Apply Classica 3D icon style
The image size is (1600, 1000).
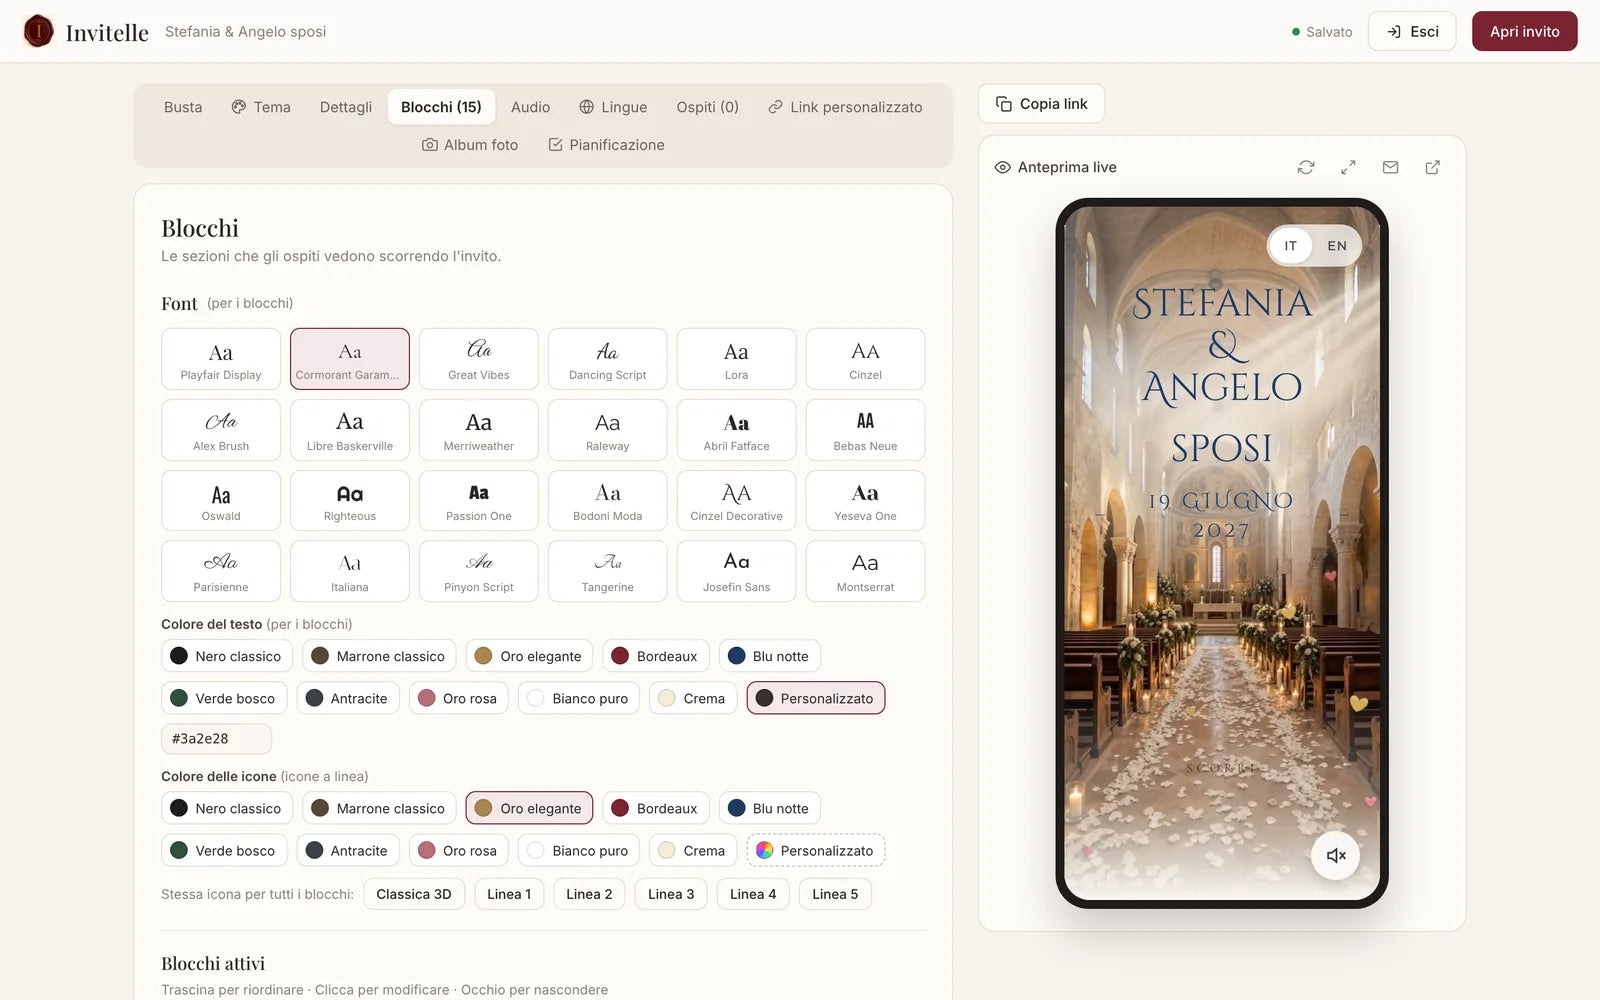(x=414, y=894)
